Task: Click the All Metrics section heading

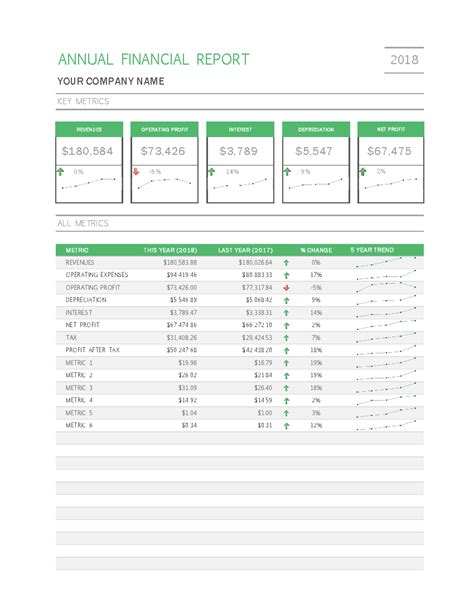Action: [83, 223]
